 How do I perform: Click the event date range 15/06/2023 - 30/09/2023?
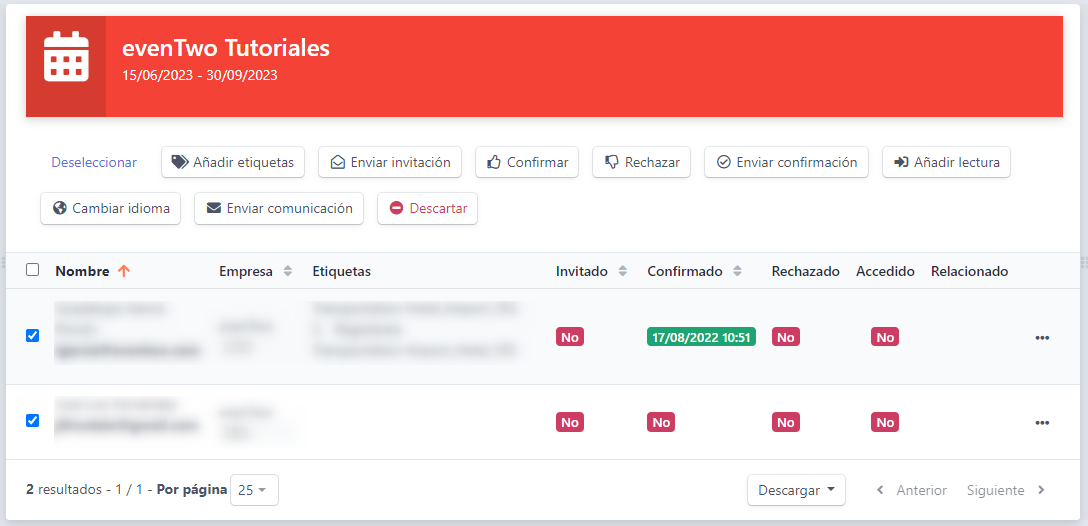coord(200,75)
